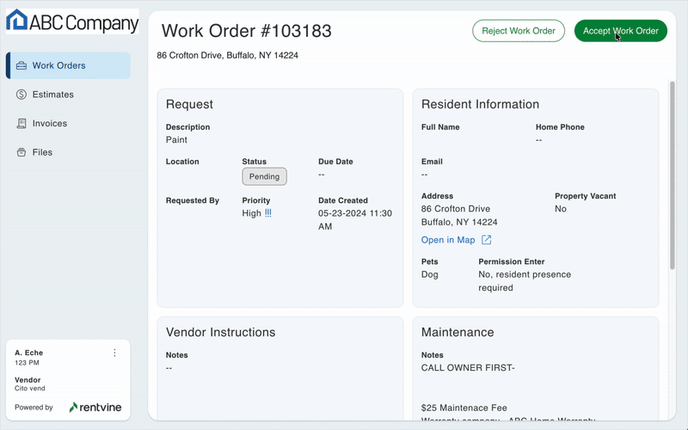Click the CALL OWNER FIRST maintenance note
Viewport: 688px width, 430px height.
(x=468, y=367)
